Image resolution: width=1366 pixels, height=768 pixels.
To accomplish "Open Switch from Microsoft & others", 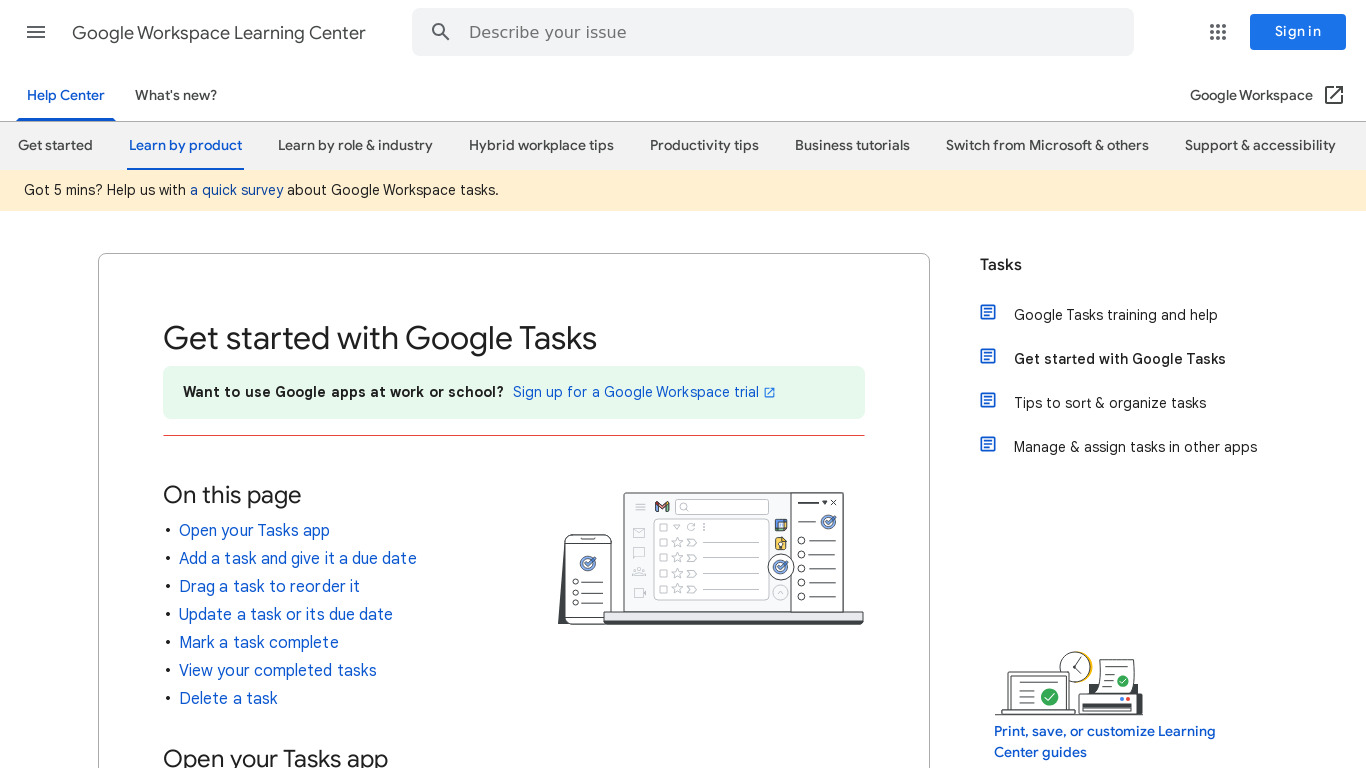I will click(x=1047, y=145).
